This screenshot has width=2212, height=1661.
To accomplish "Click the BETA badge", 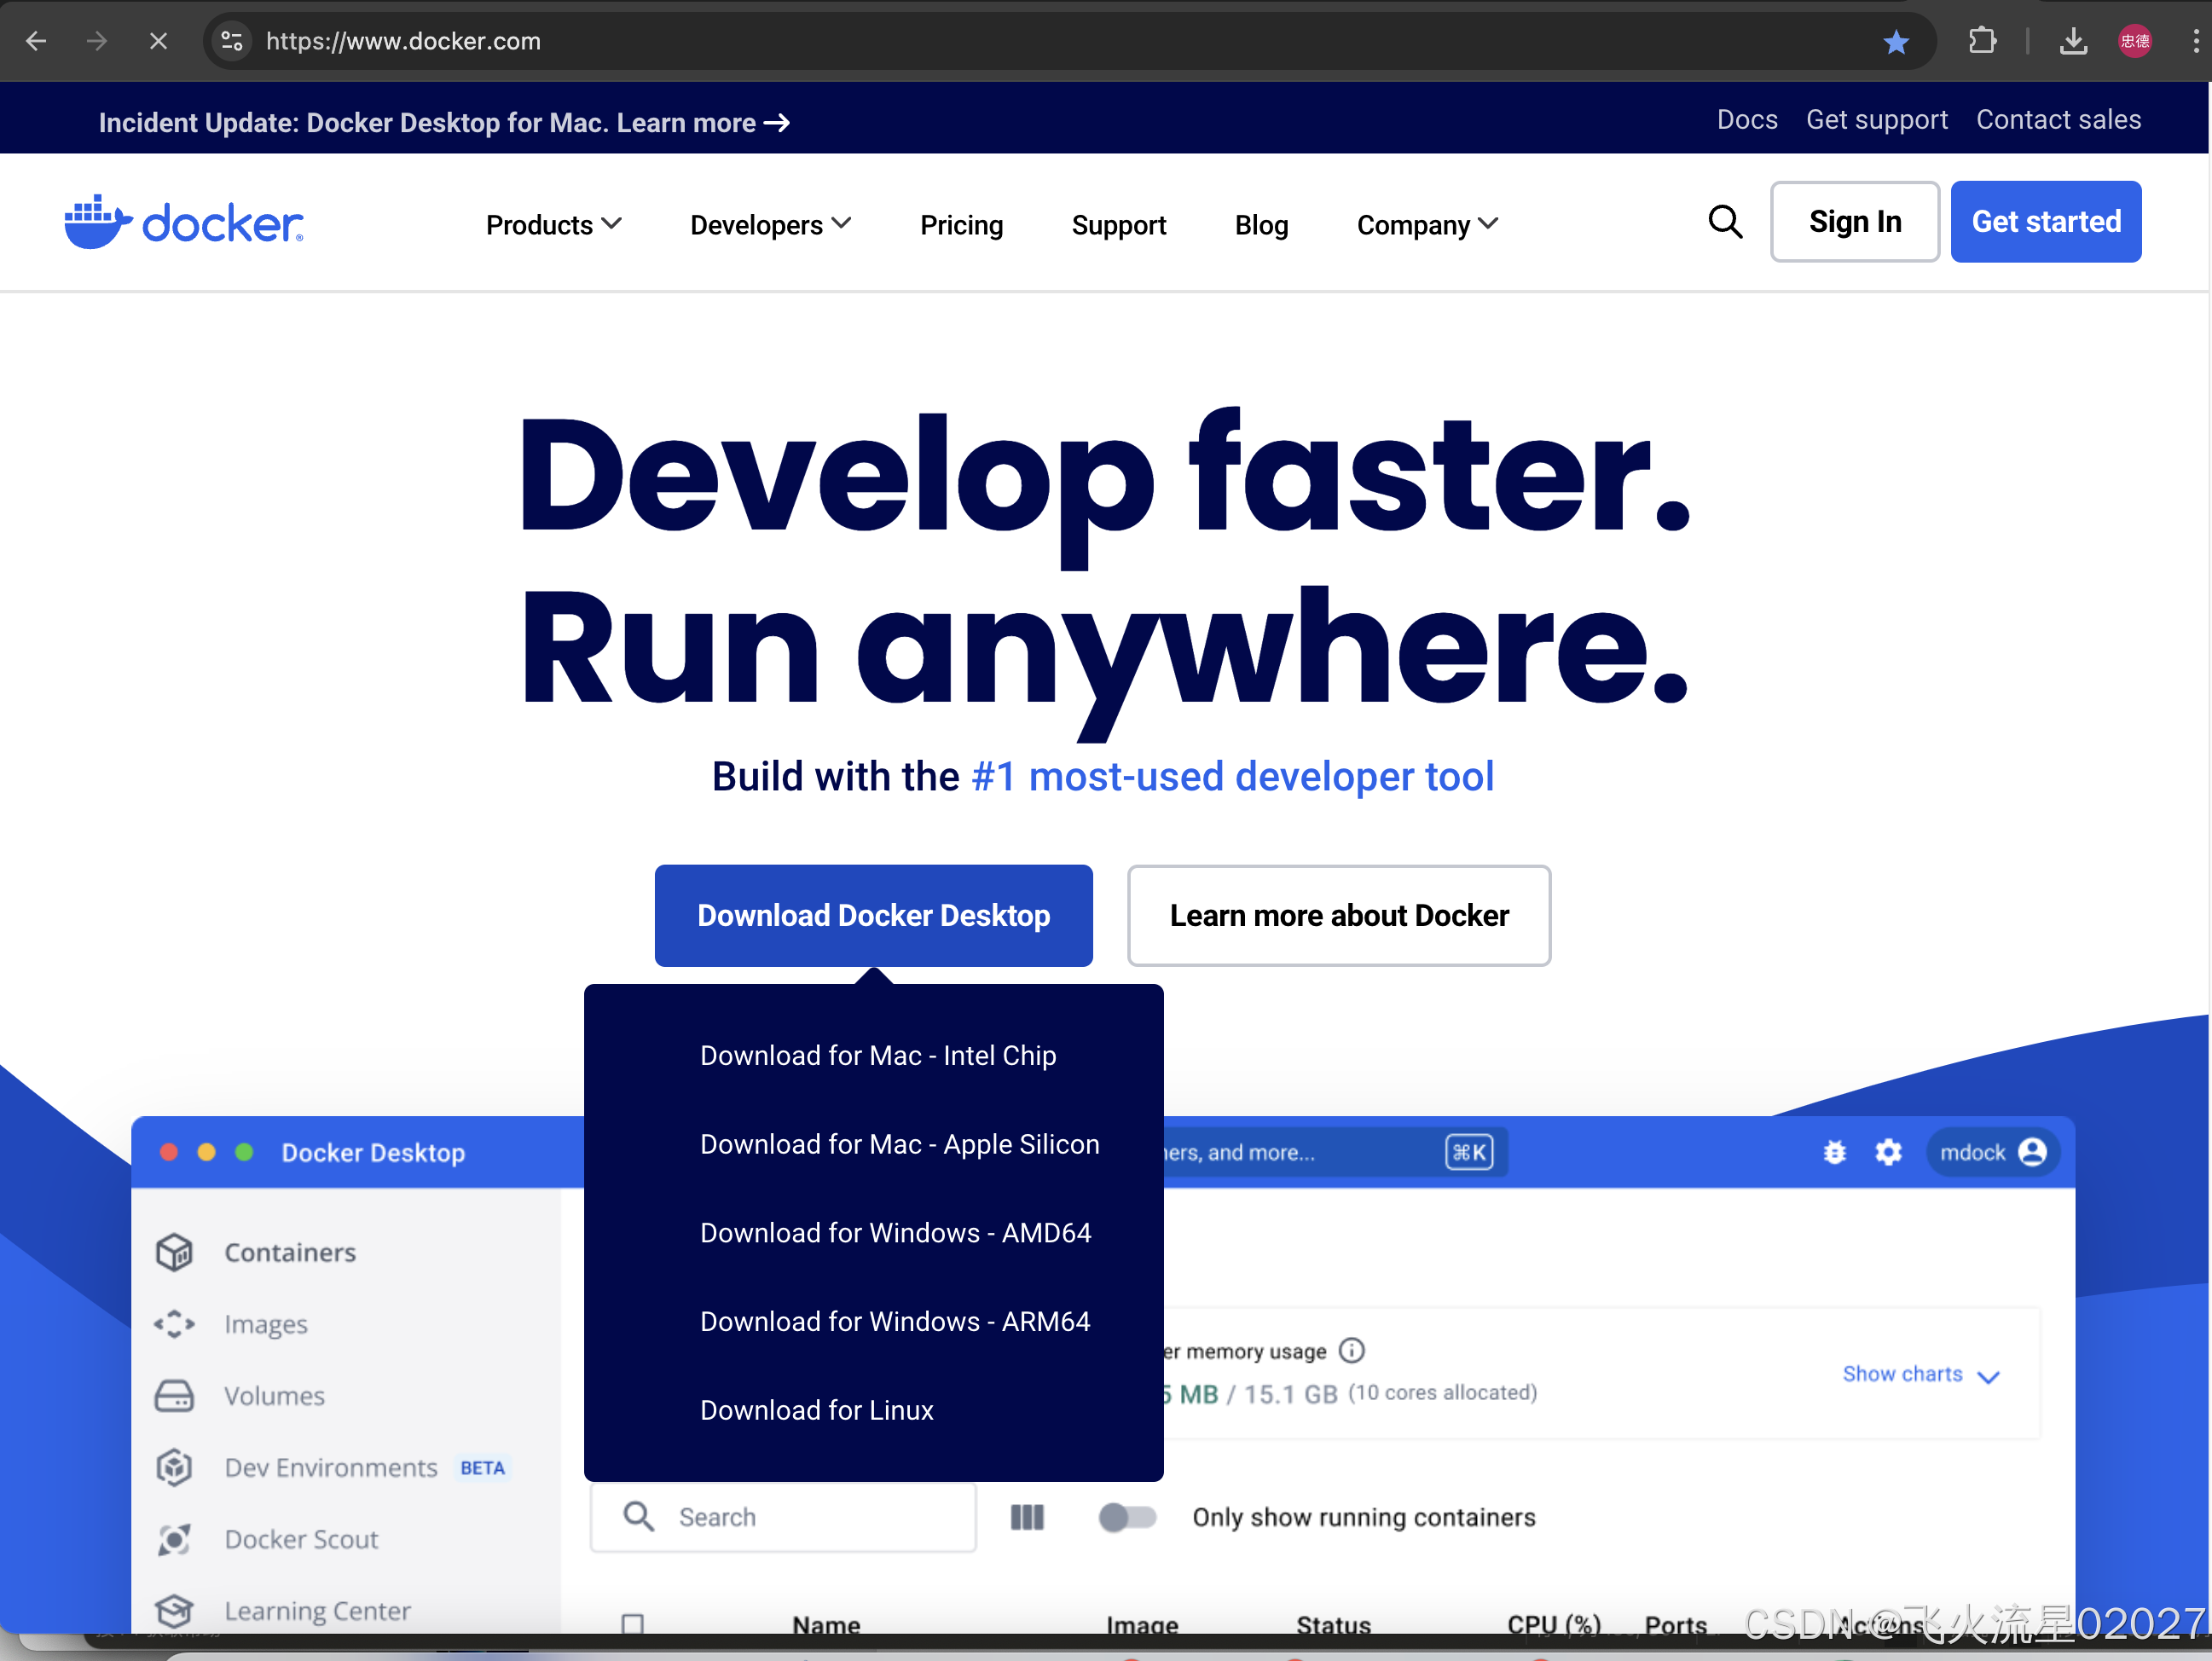I will (482, 1467).
